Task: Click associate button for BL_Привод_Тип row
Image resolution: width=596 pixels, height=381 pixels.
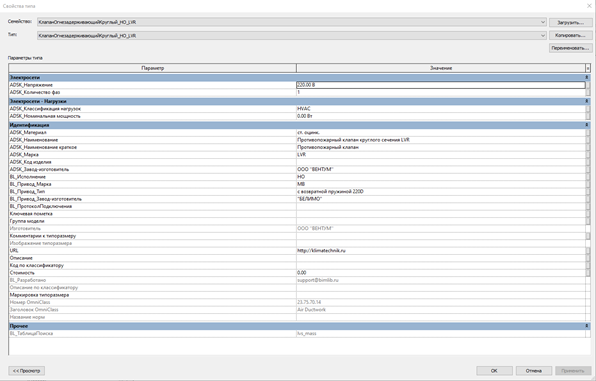Action: click(x=588, y=192)
